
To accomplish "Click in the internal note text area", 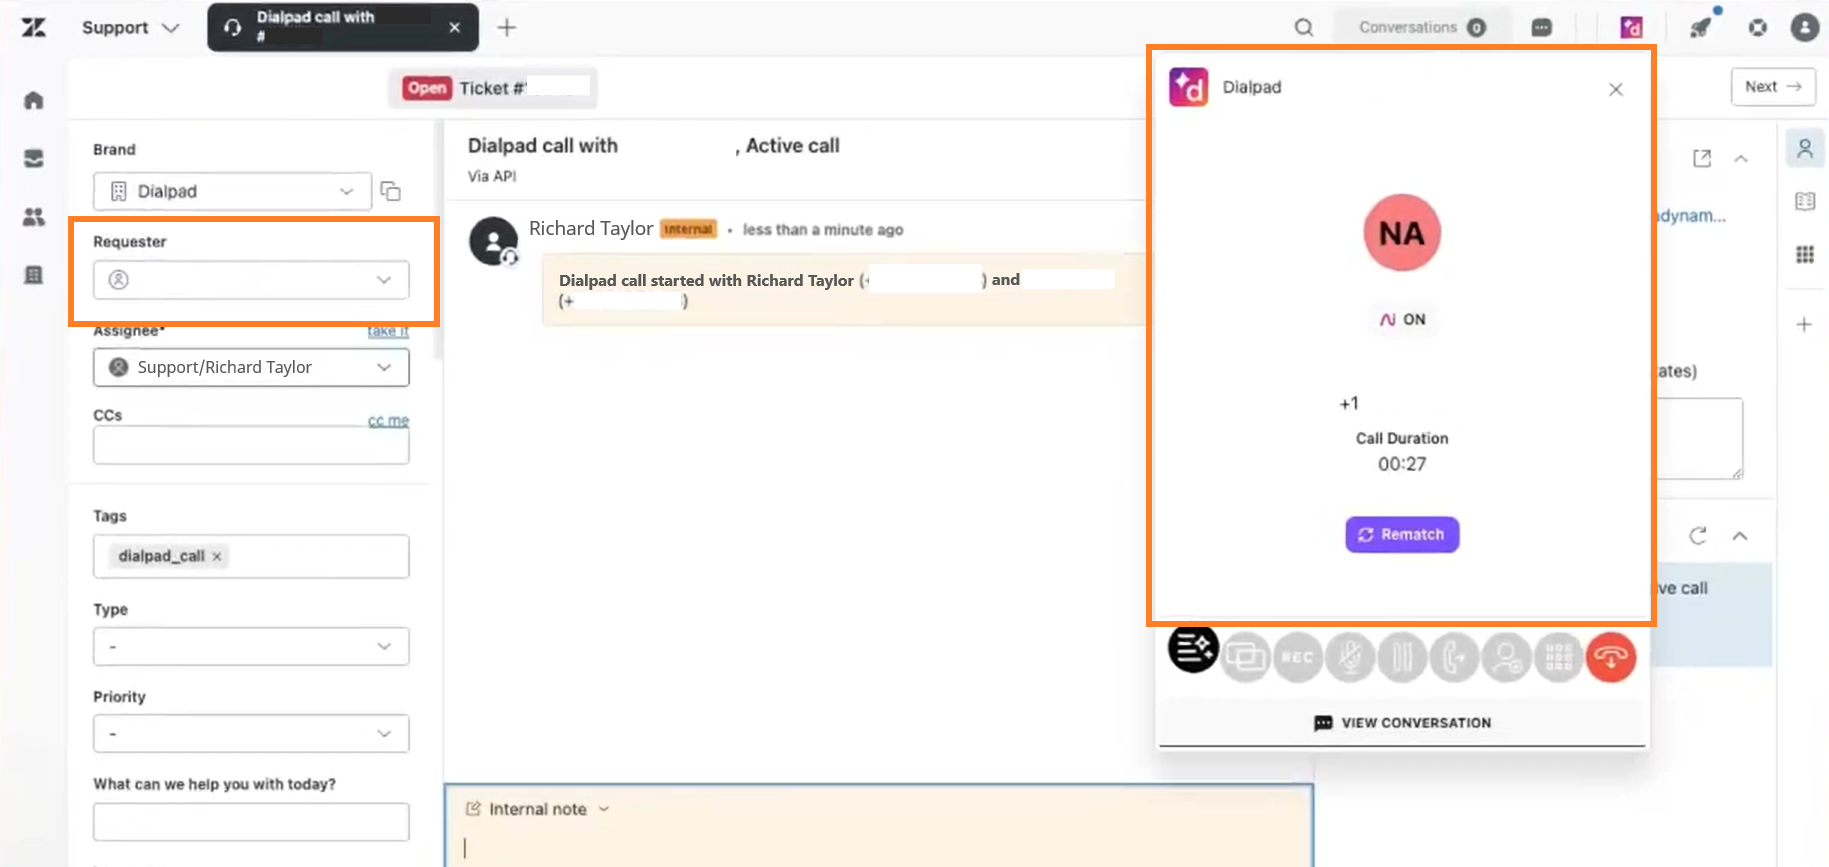I will 878,847.
